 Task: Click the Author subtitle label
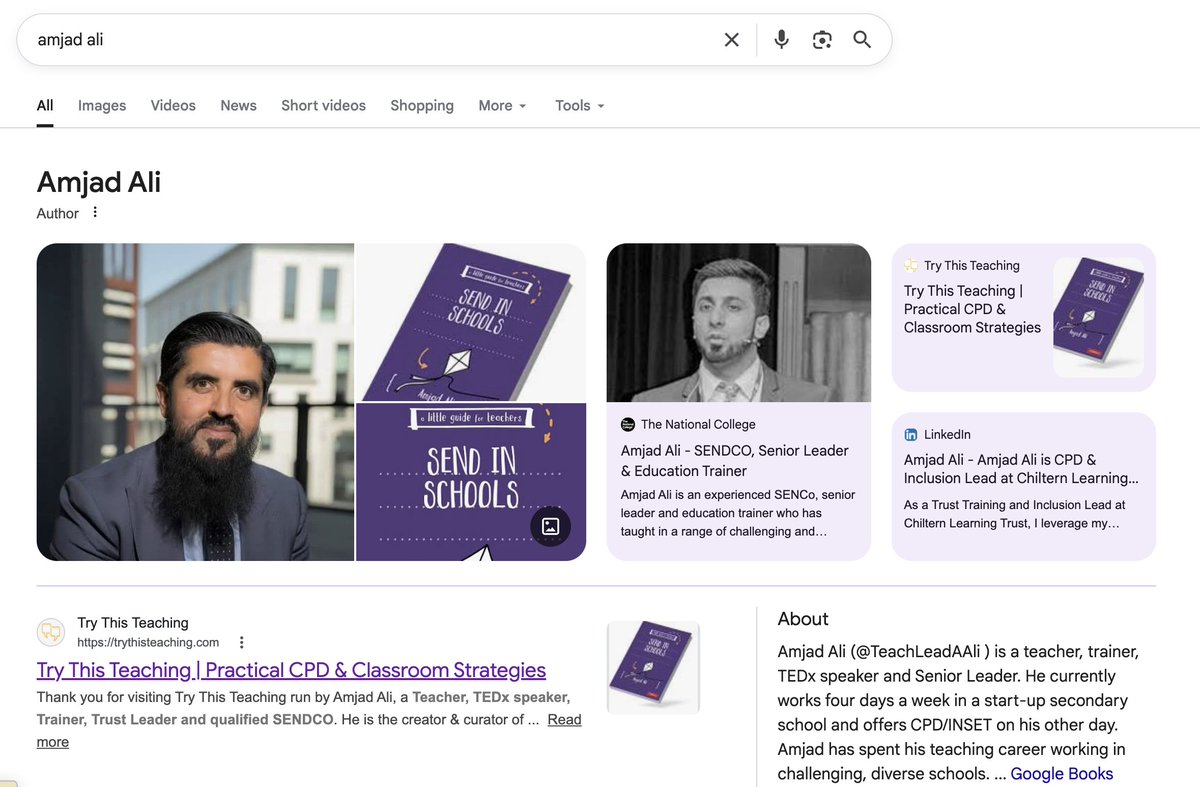[58, 213]
